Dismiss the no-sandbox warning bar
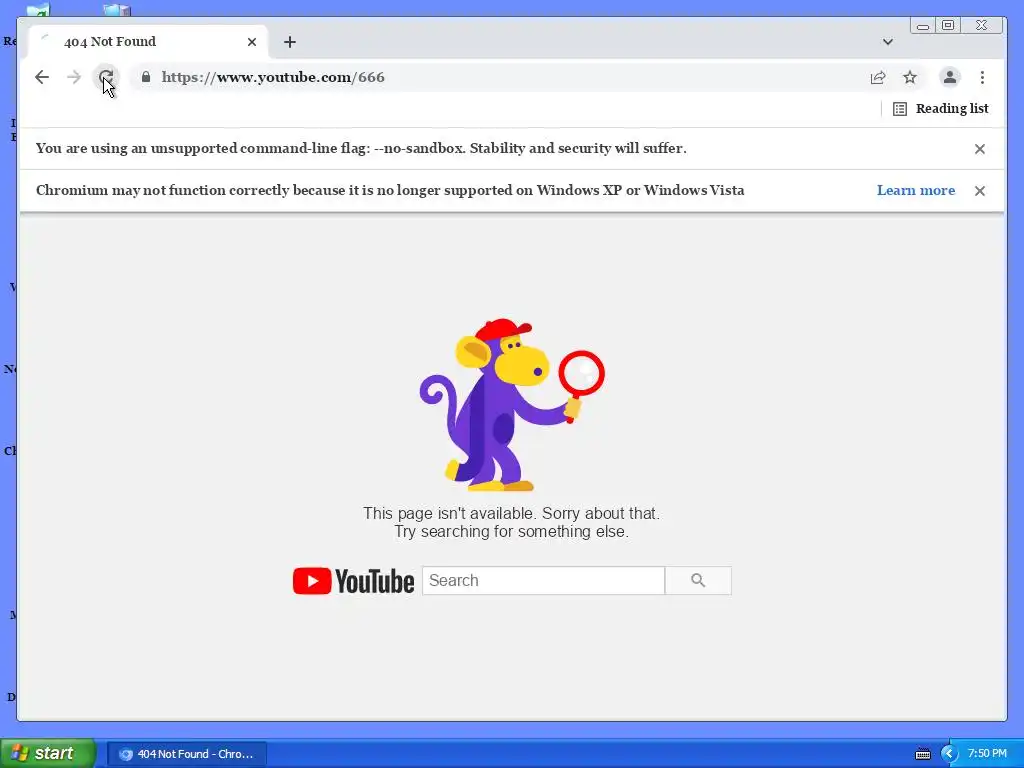 980,149
